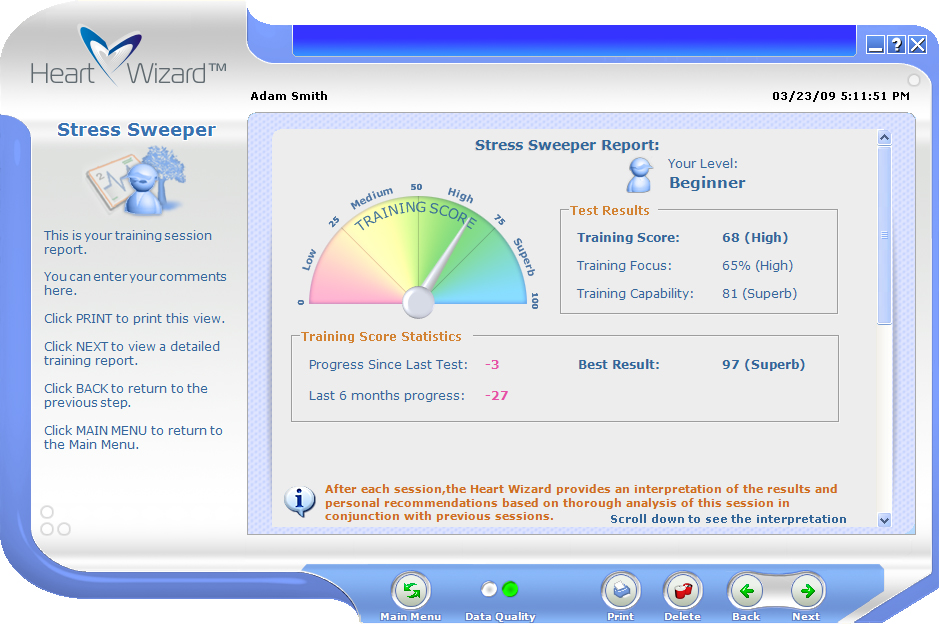Viewport: 939px width, 624px height.
Task: Click the Training Score value 68 (High)
Action: pyautogui.click(x=755, y=238)
